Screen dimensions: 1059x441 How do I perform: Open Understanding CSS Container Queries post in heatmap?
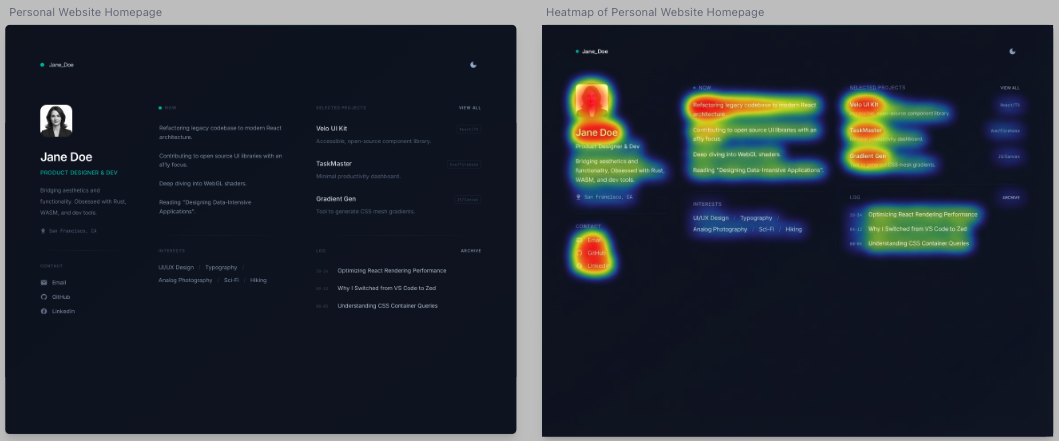click(918, 243)
